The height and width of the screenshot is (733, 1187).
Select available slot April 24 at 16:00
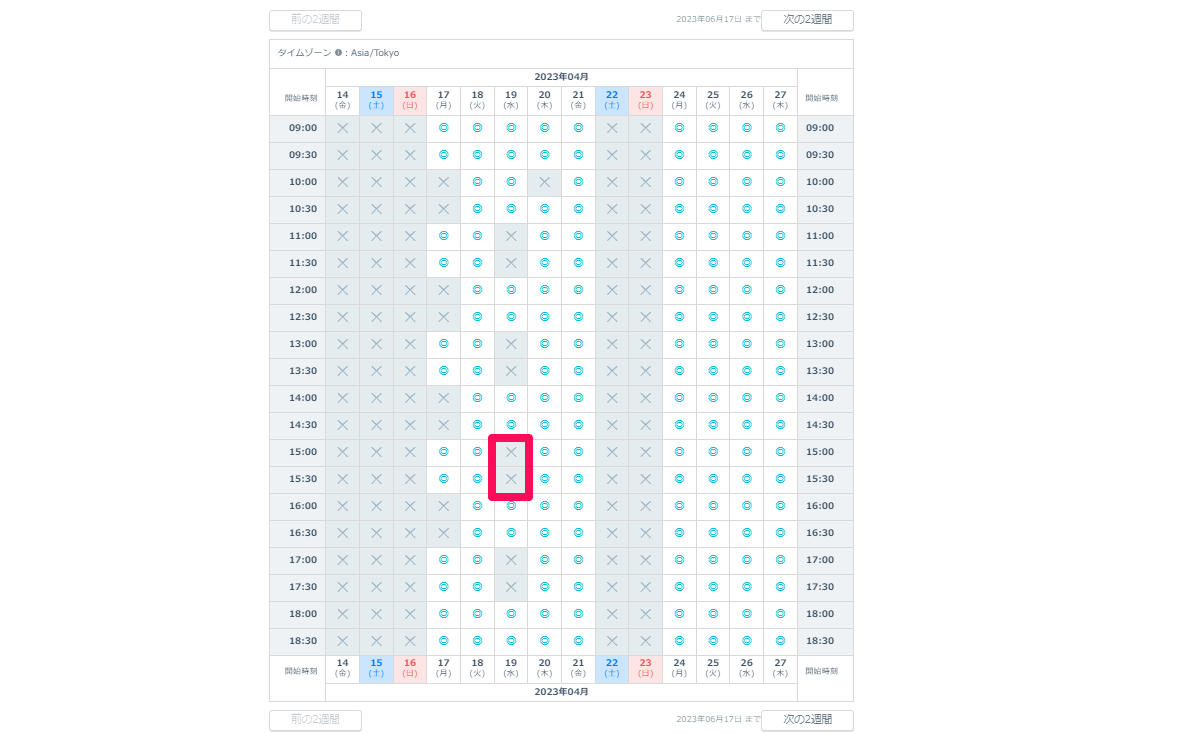(679, 506)
